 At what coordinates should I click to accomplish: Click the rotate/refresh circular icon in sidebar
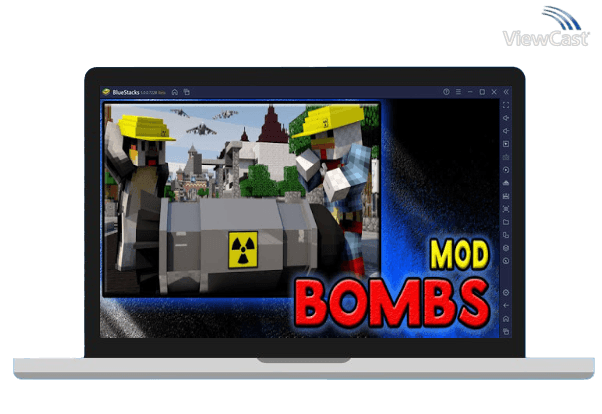pyautogui.click(x=506, y=261)
